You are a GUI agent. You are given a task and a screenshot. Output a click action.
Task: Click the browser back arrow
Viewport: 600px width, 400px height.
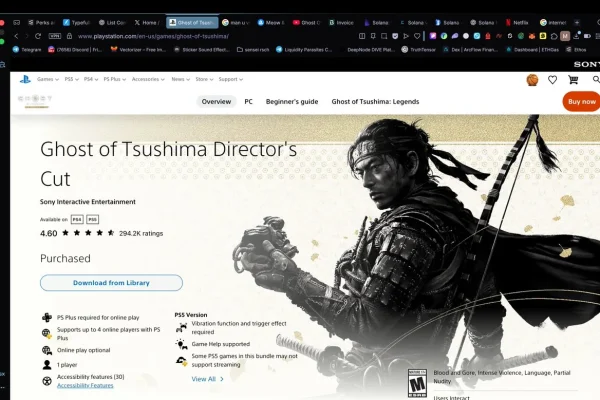[x=15, y=35]
